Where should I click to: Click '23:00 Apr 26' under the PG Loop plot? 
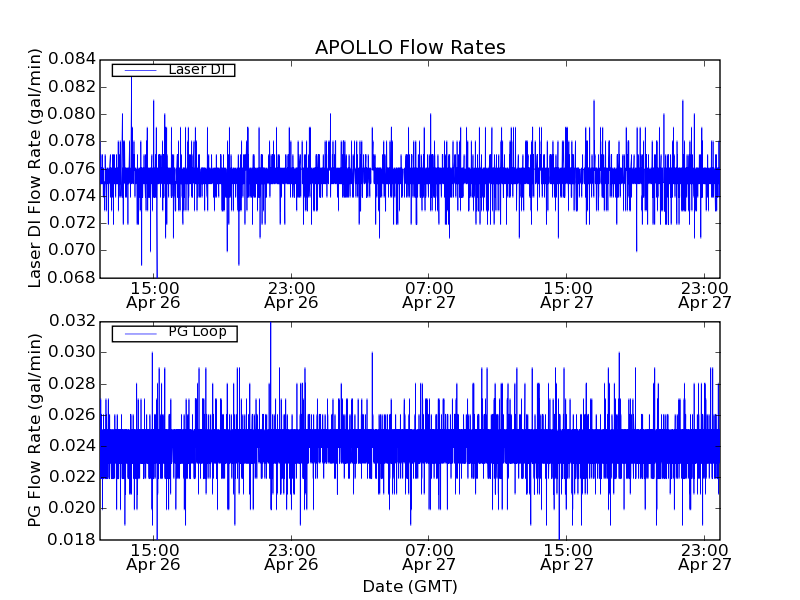click(291, 558)
